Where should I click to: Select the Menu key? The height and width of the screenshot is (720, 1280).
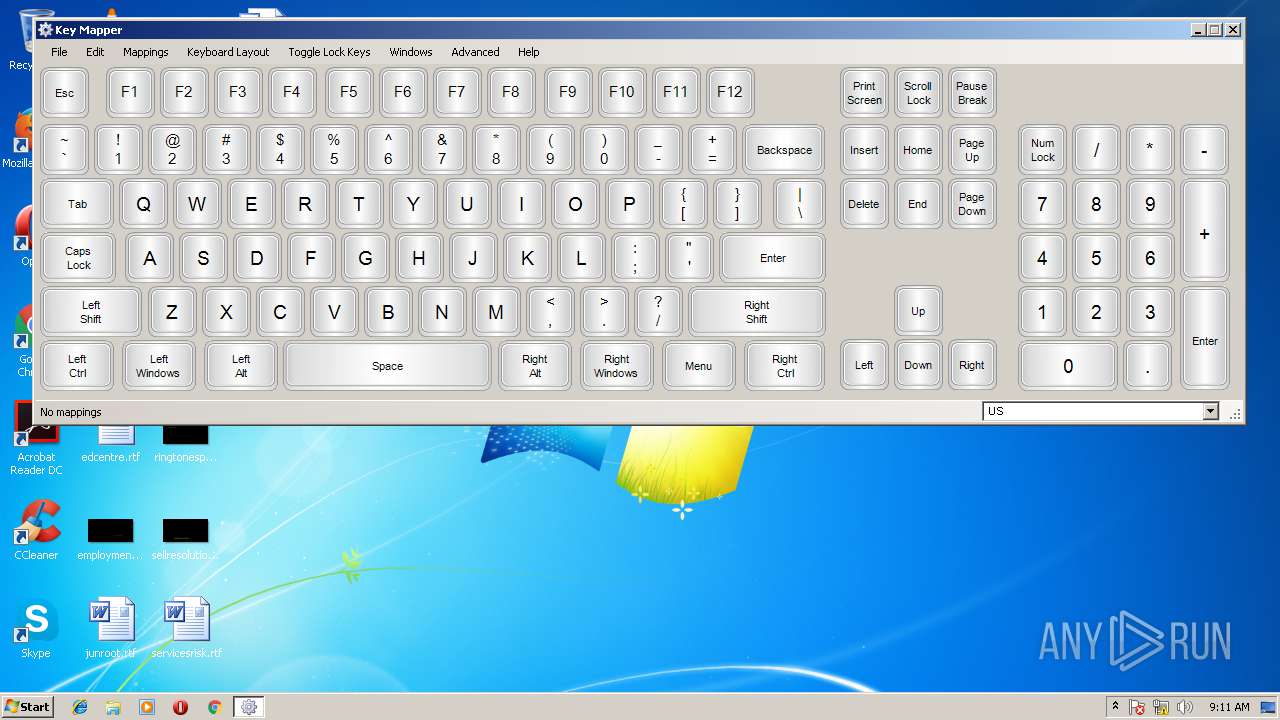pyautogui.click(x=699, y=366)
